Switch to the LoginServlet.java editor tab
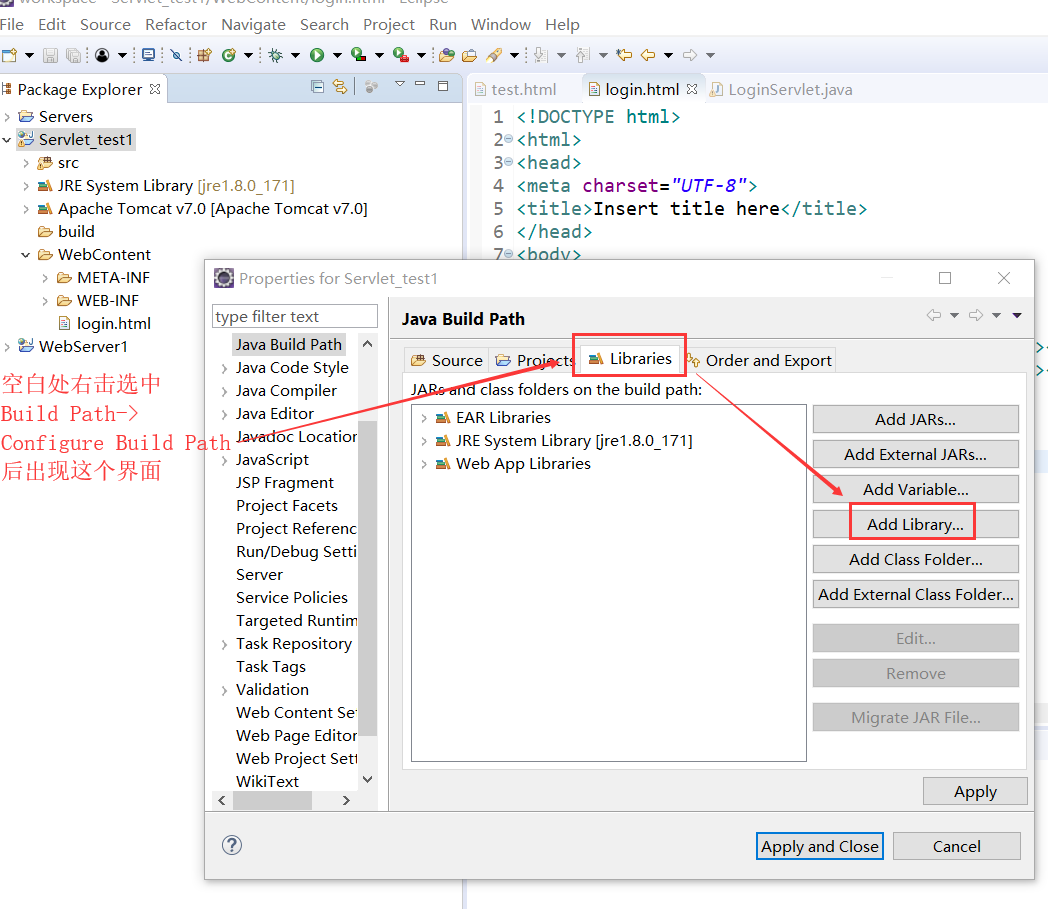The width and height of the screenshot is (1048, 909). (x=782, y=90)
